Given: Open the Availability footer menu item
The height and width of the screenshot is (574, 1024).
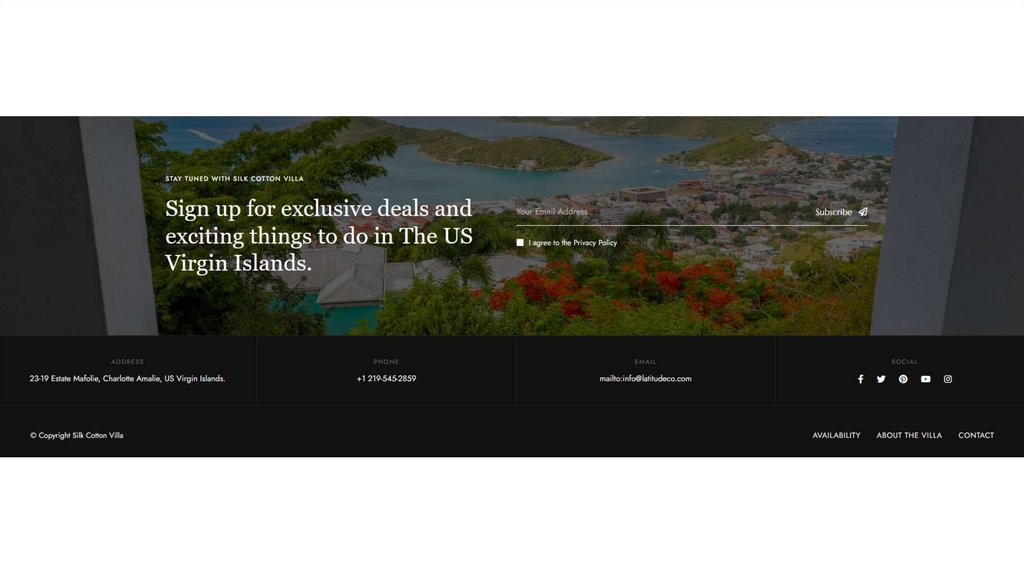Looking at the screenshot, I should [x=836, y=435].
